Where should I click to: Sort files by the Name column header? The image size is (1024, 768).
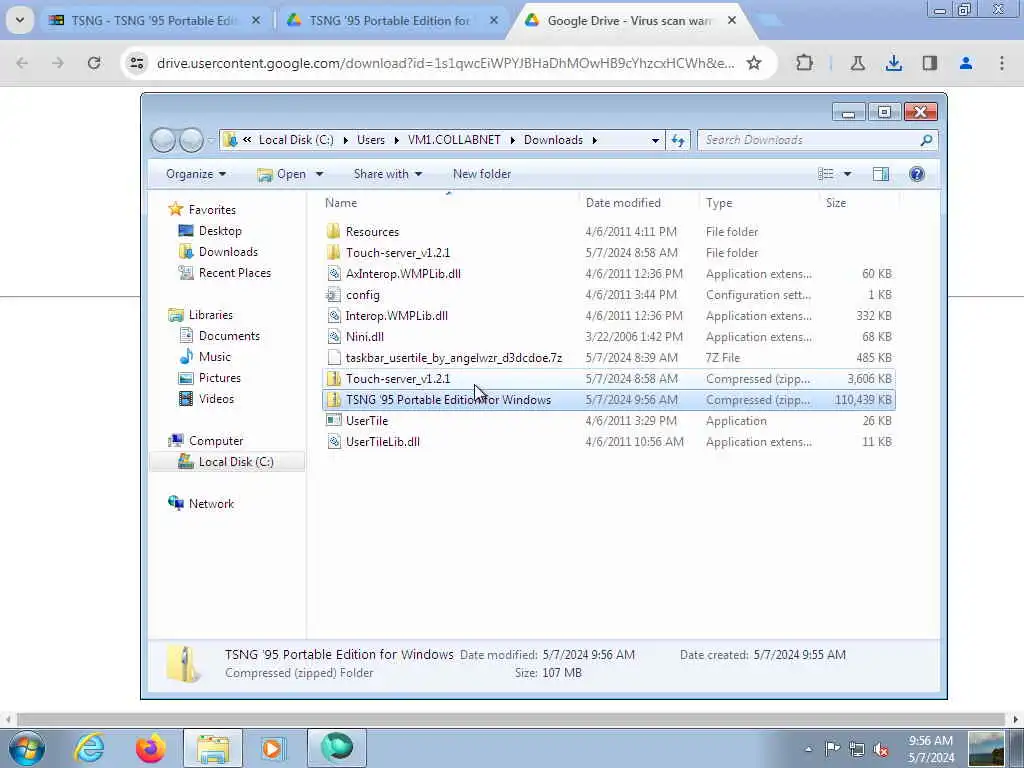tap(450, 202)
